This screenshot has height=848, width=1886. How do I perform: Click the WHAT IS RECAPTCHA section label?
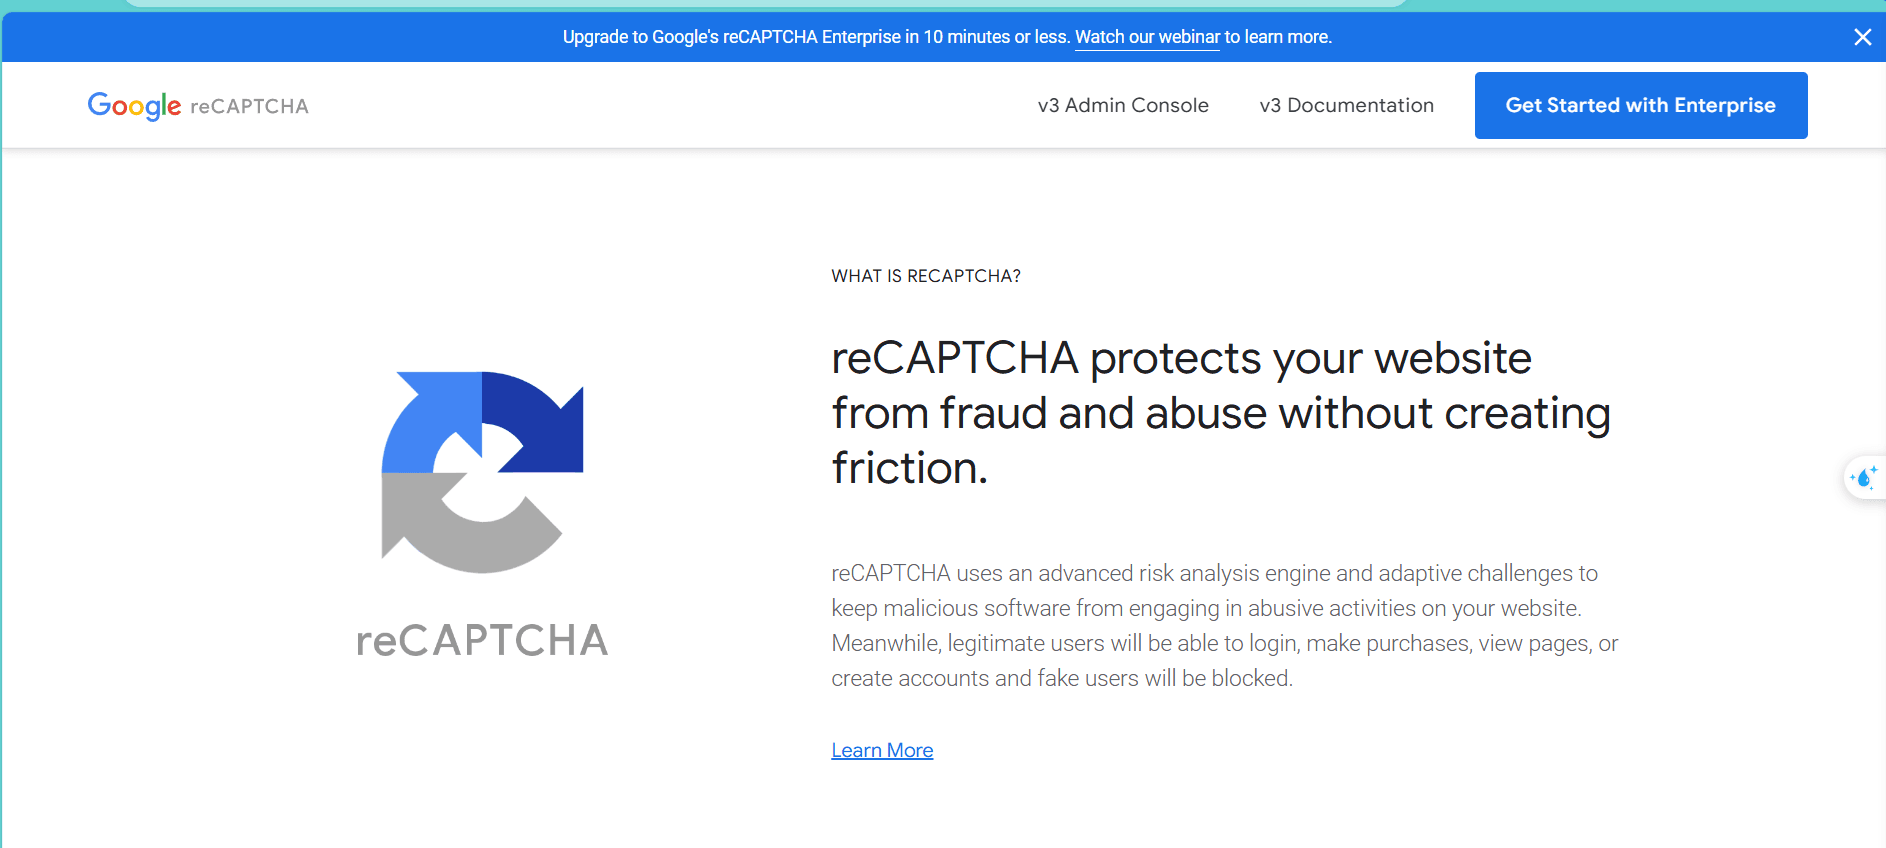[926, 276]
